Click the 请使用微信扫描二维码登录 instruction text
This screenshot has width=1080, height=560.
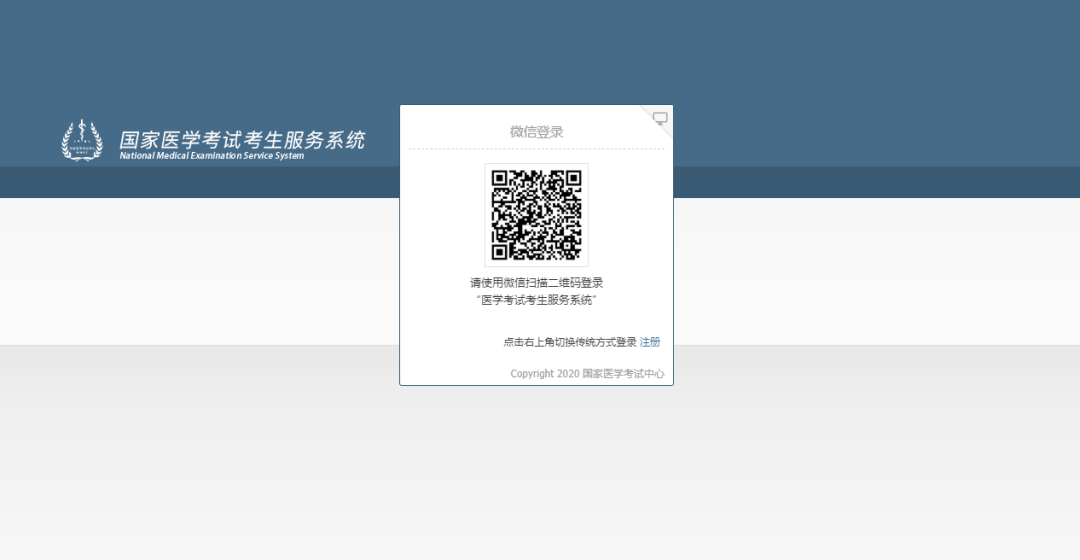click(x=537, y=282)
